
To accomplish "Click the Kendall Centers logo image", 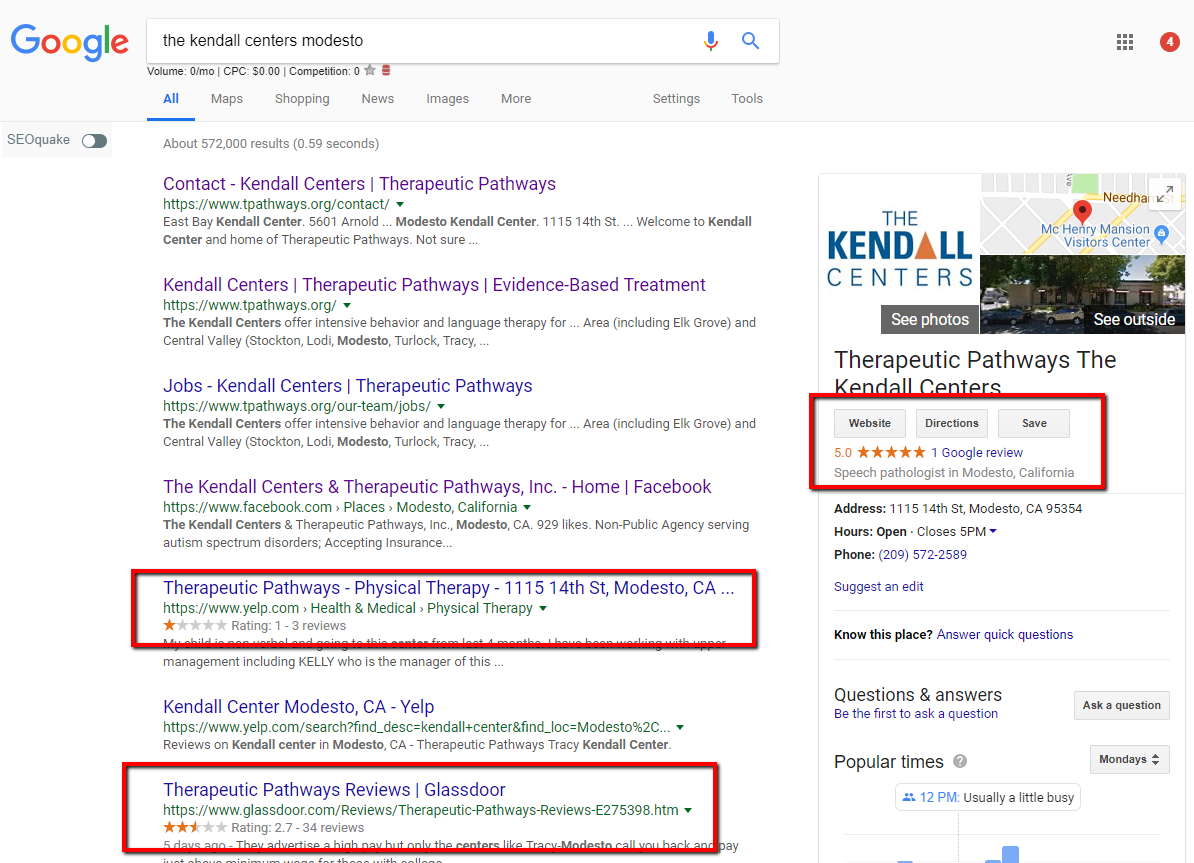I will 899,249.
